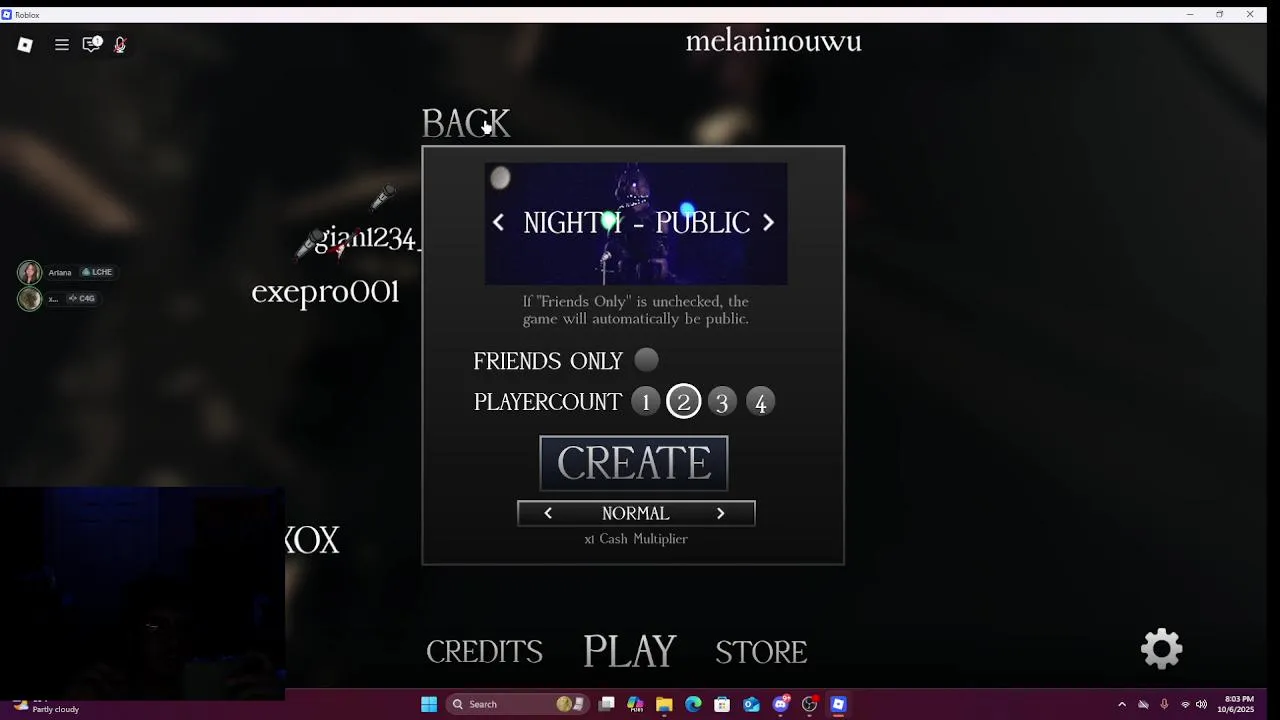1280x720 pixels.
Task: Open Discord from the taskbar
Action: coord(781,704)
